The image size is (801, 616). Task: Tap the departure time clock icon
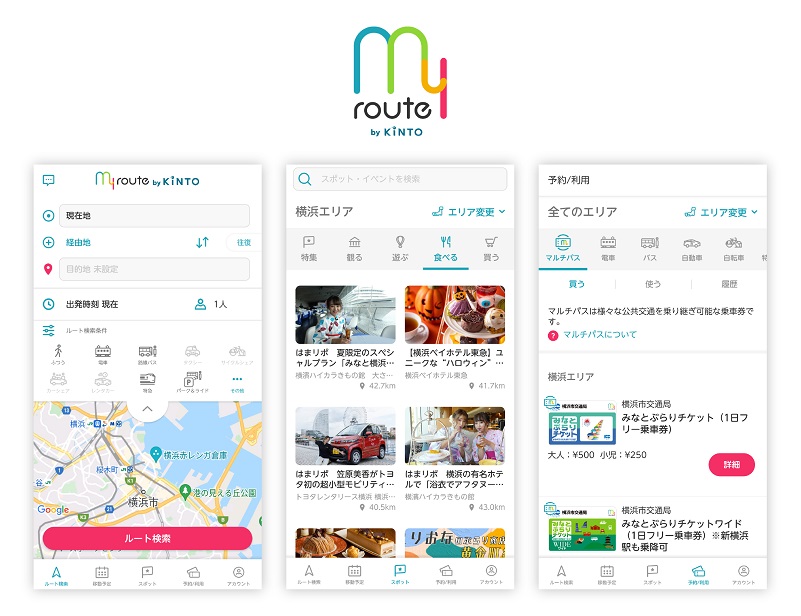click(x=49, y=304)
